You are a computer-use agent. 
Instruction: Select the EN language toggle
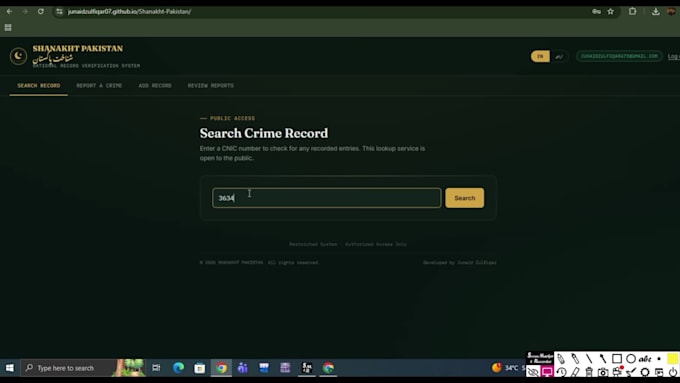[540, 56]
